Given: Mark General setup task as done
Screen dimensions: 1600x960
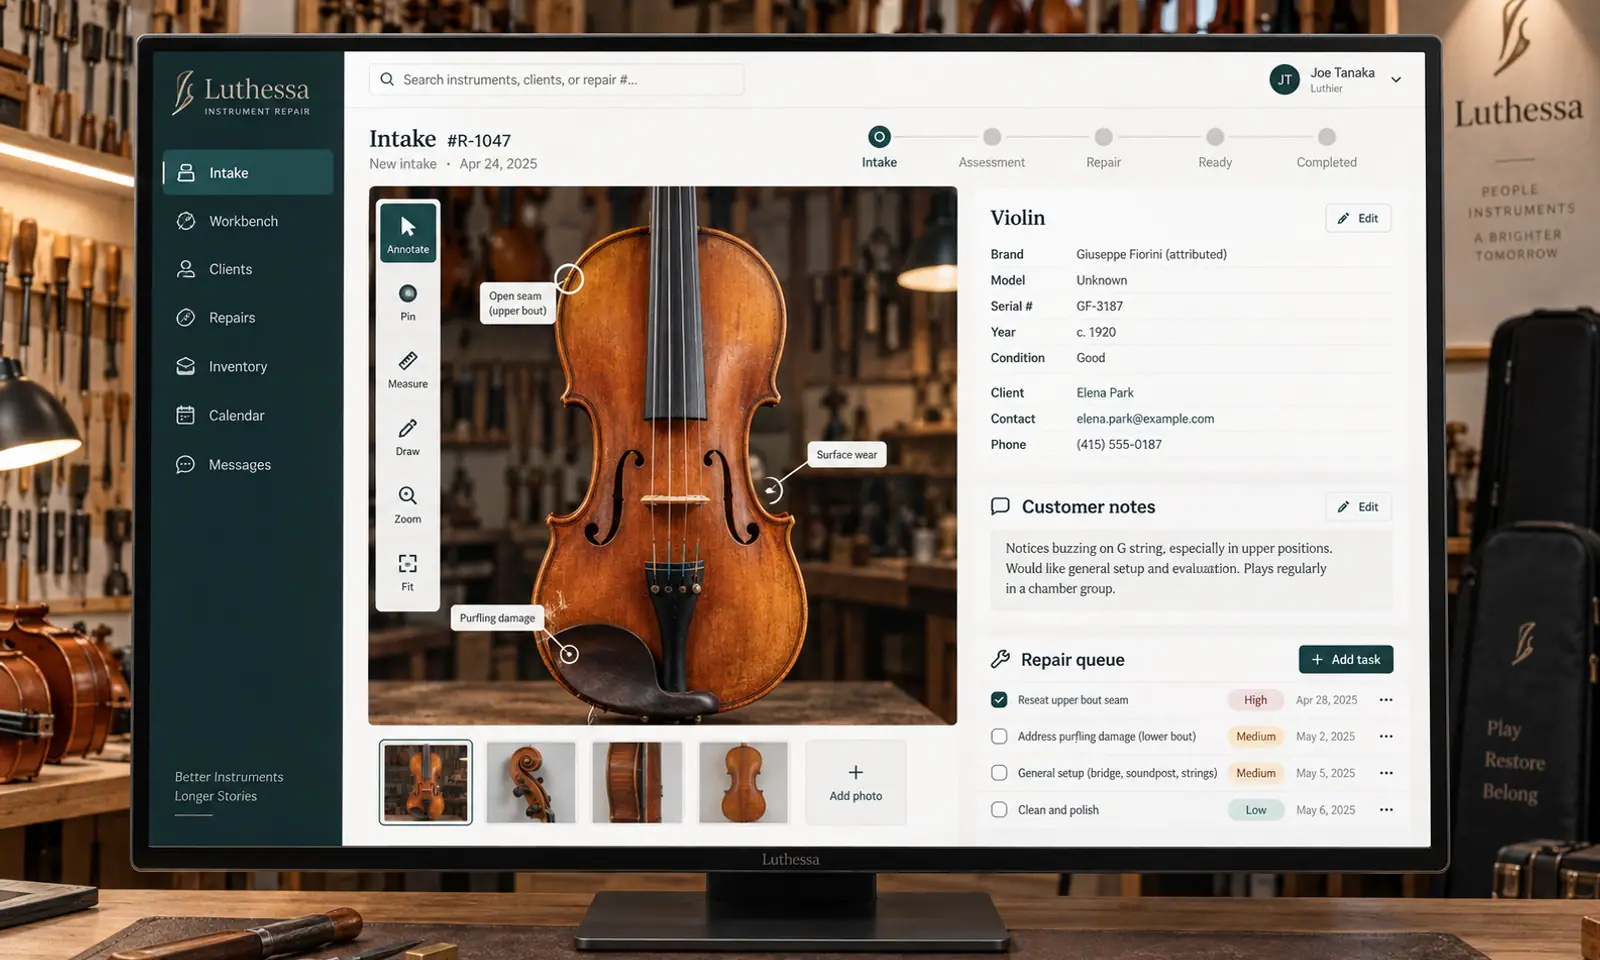Looking at the screenshot, I should pyautogui.click(x=999, y=773).
